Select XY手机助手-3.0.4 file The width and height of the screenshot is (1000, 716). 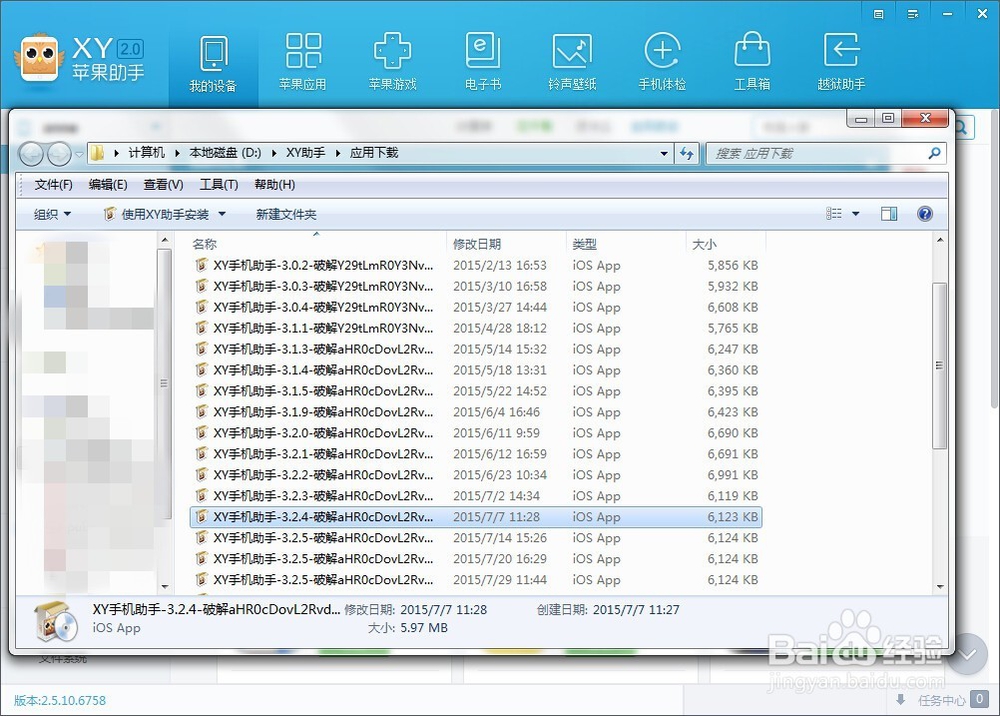coord(476,307)
